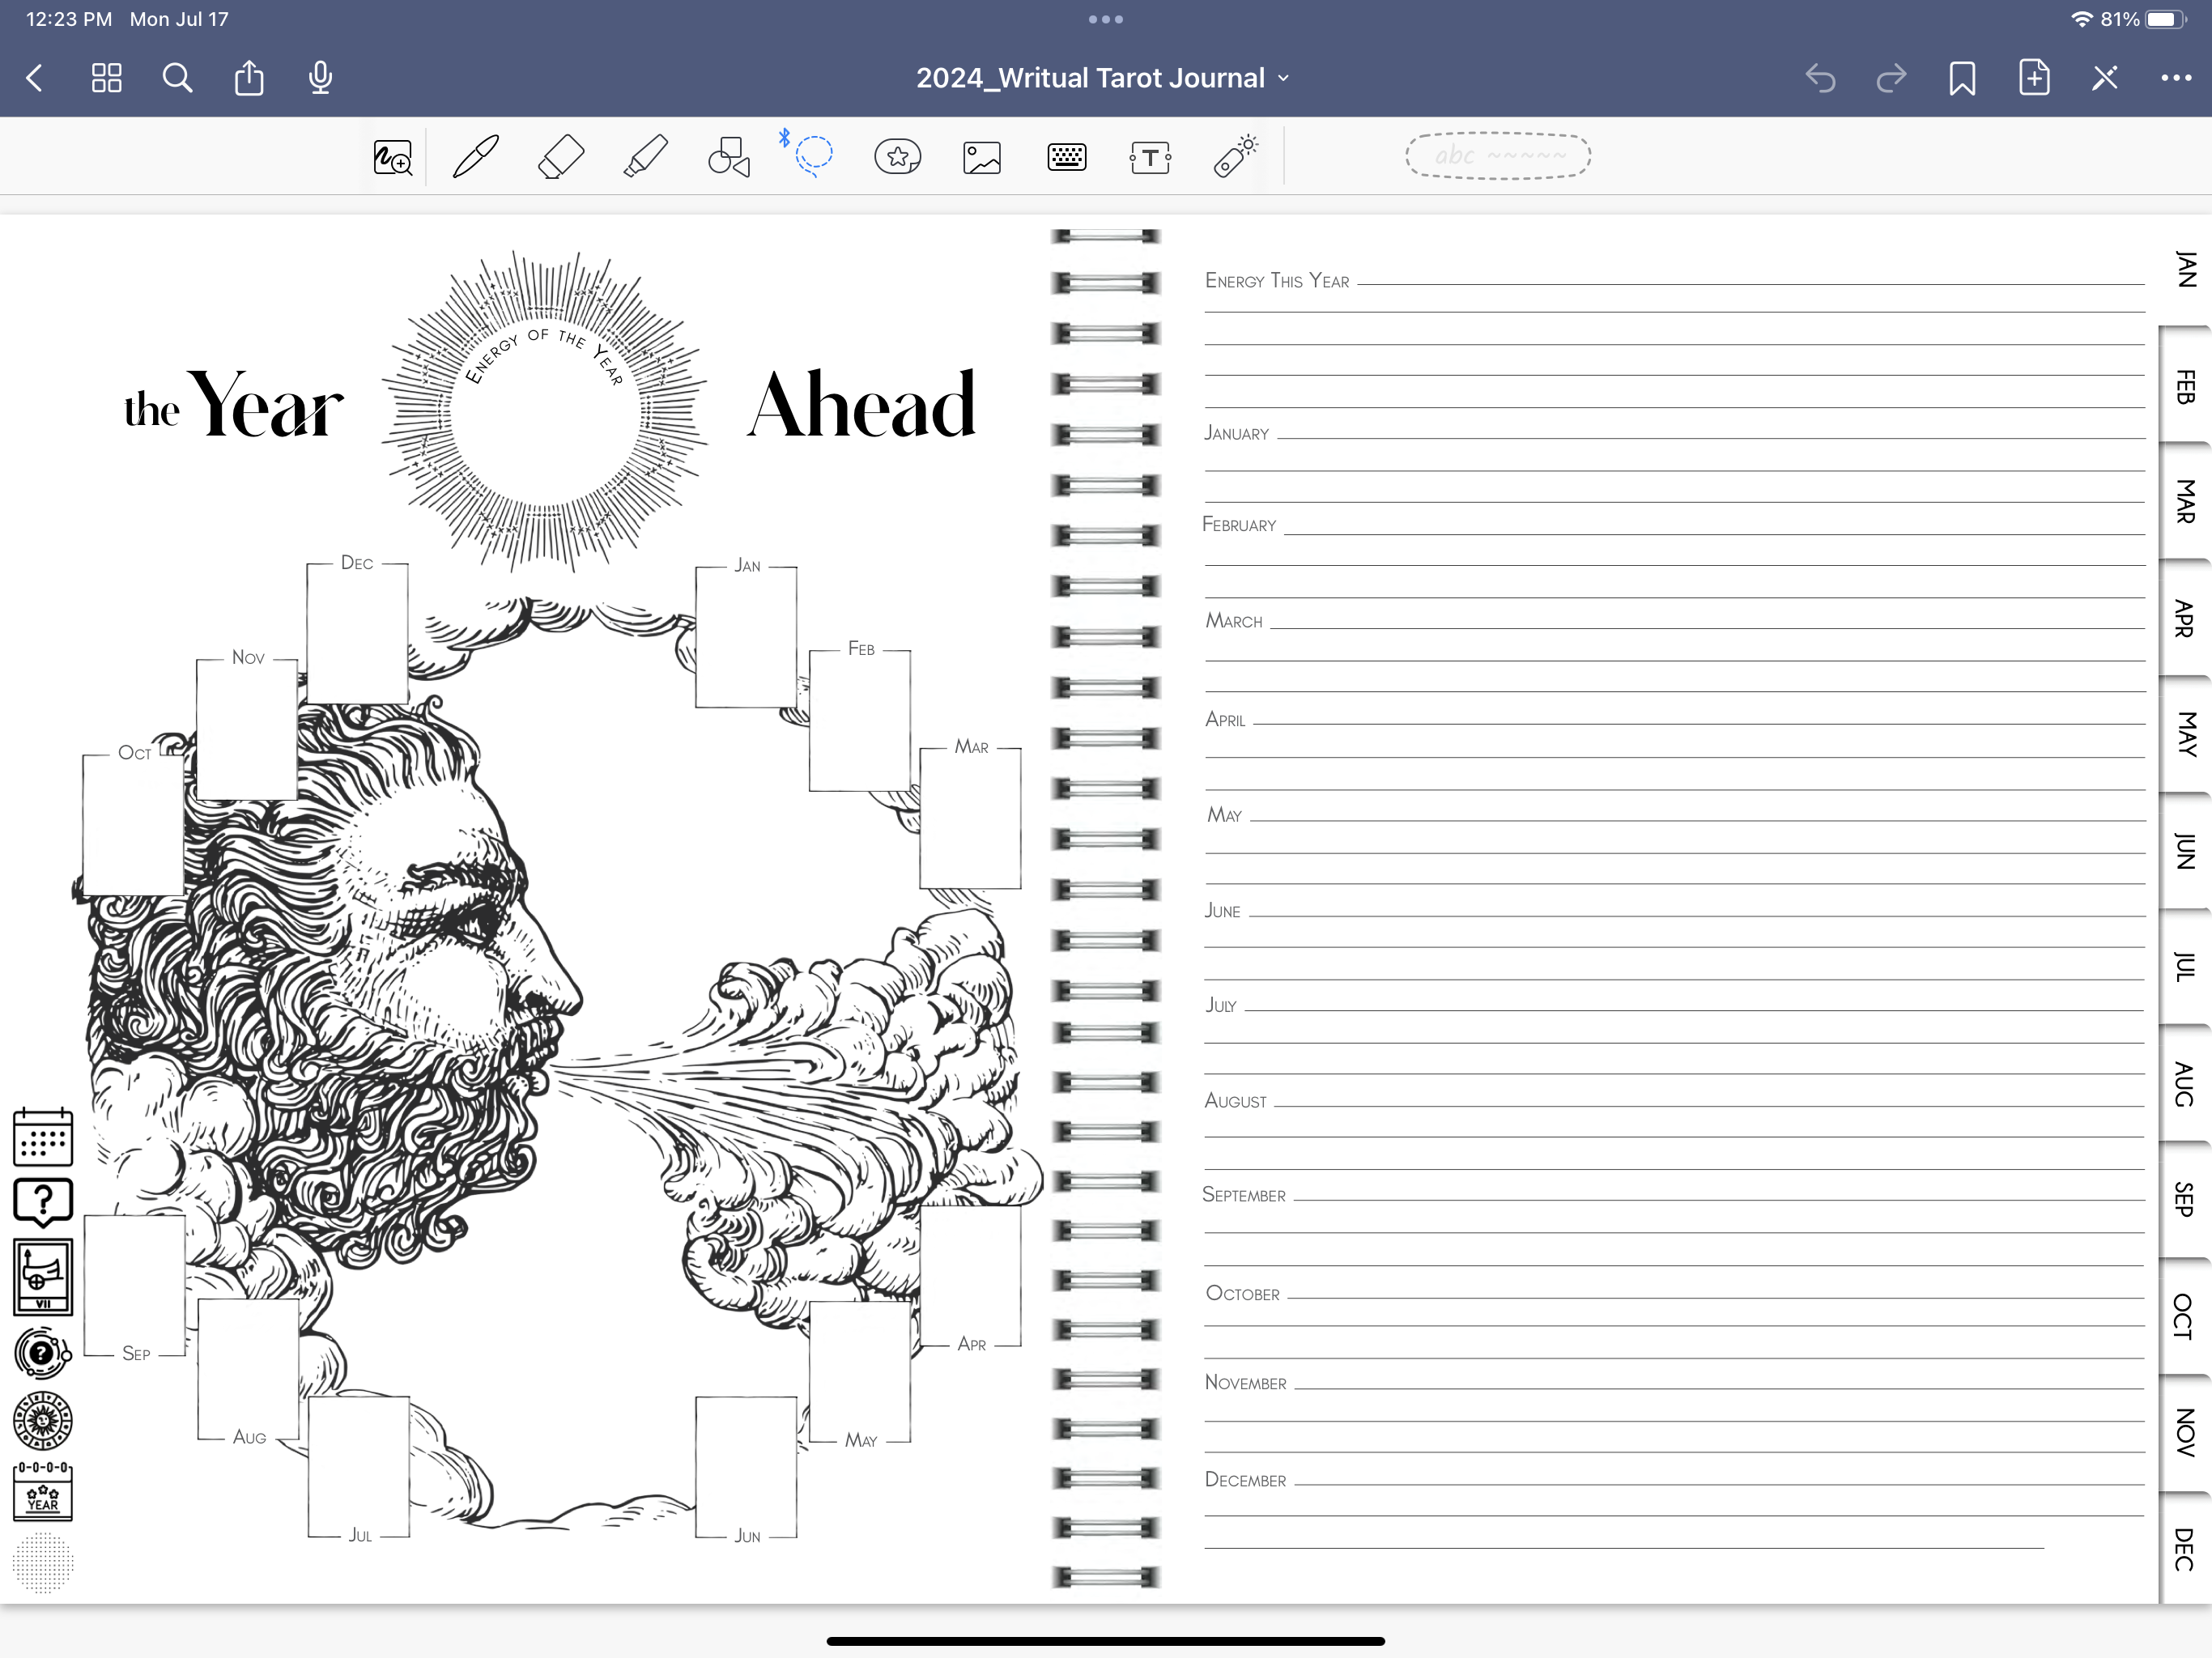Select the Eraser tool

click(560, 157)
